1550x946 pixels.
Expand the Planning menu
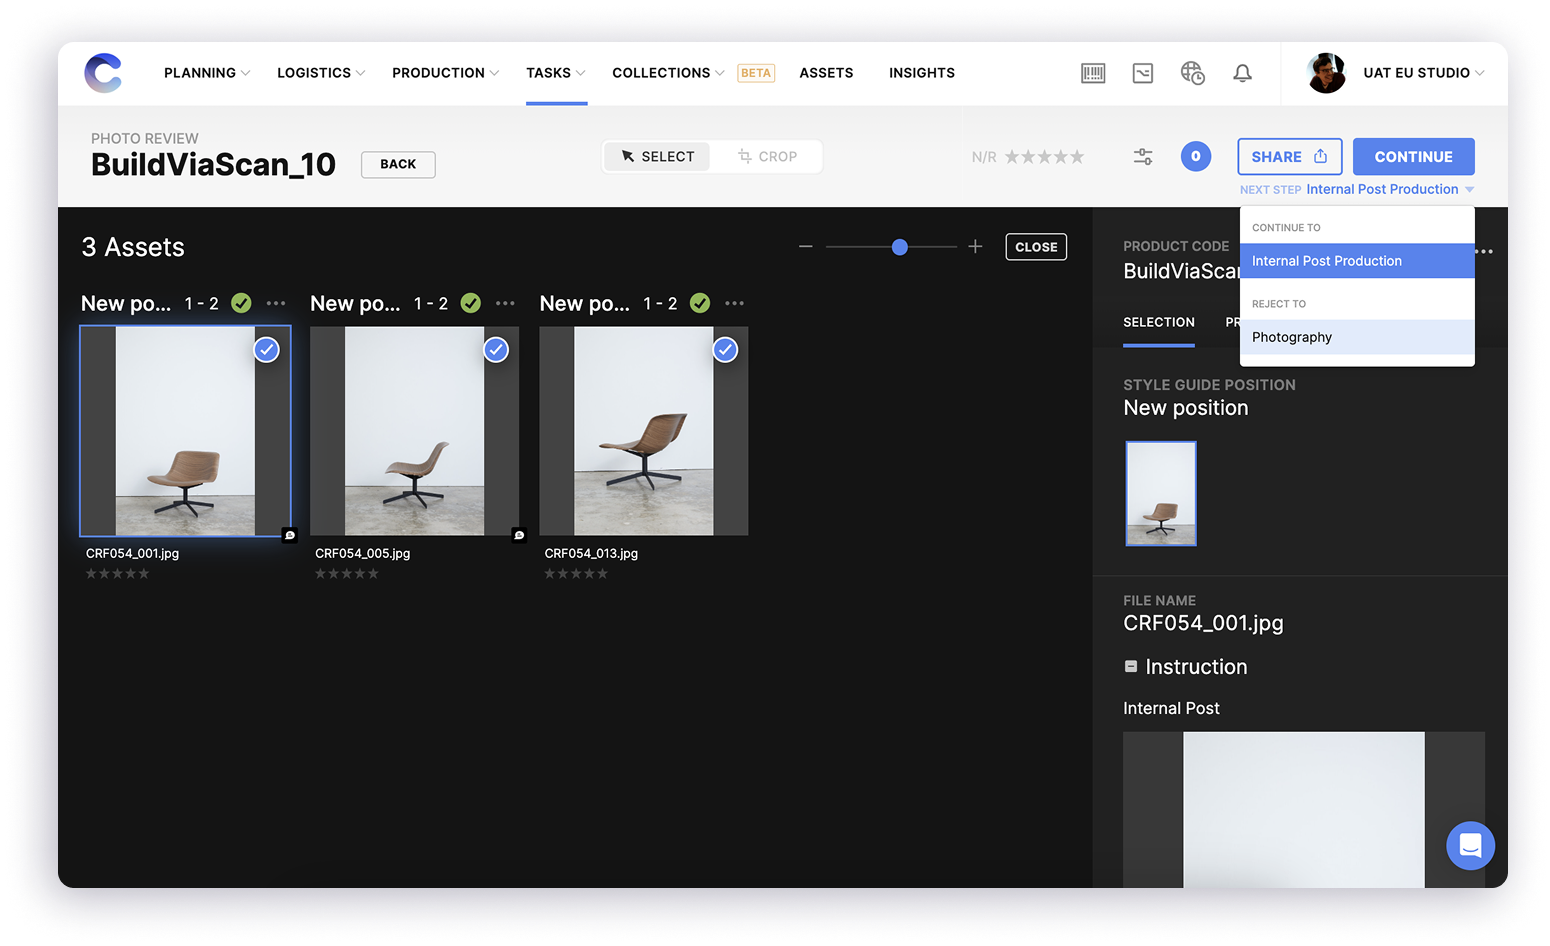pyautogui.click(x=207, y=73)
